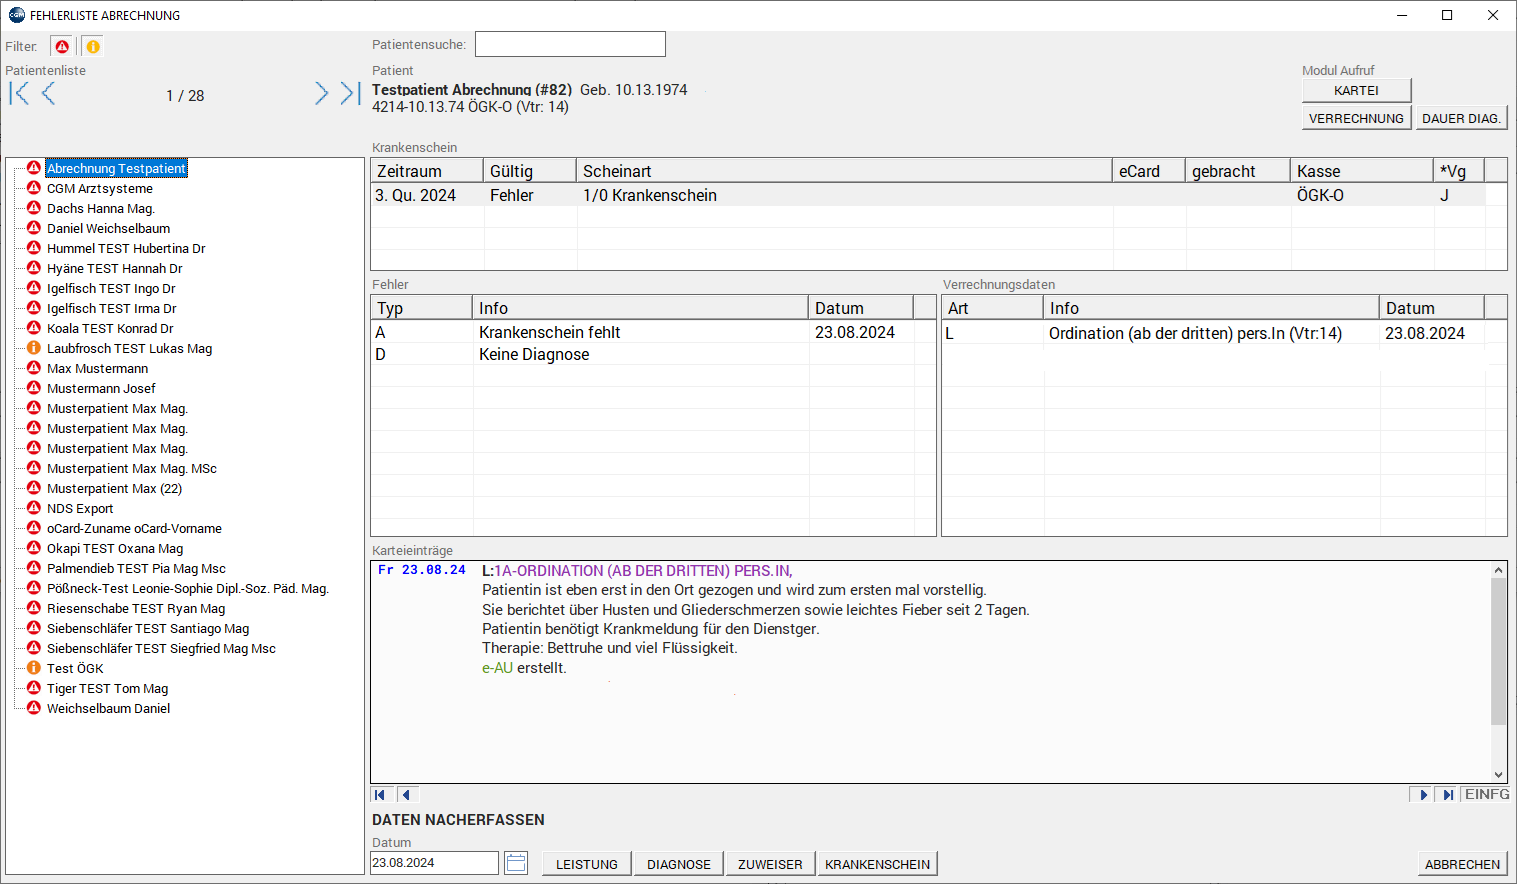
Task: Select Test ÖGK in patient list
Action: click(75, 669)
